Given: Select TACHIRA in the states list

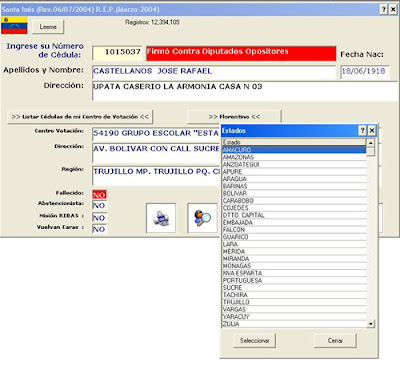Looking at the screenshot, I should point(294,295).
